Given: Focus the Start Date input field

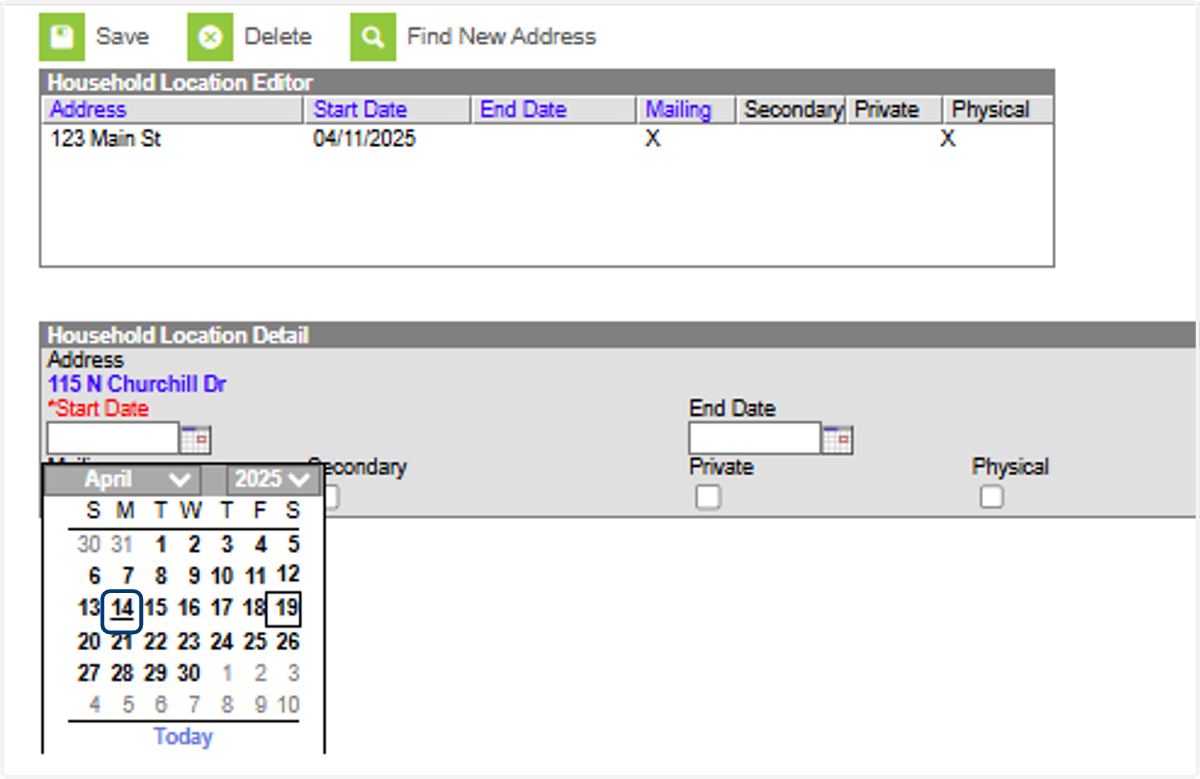Looking at the screenshot, I should click(112, 438).
